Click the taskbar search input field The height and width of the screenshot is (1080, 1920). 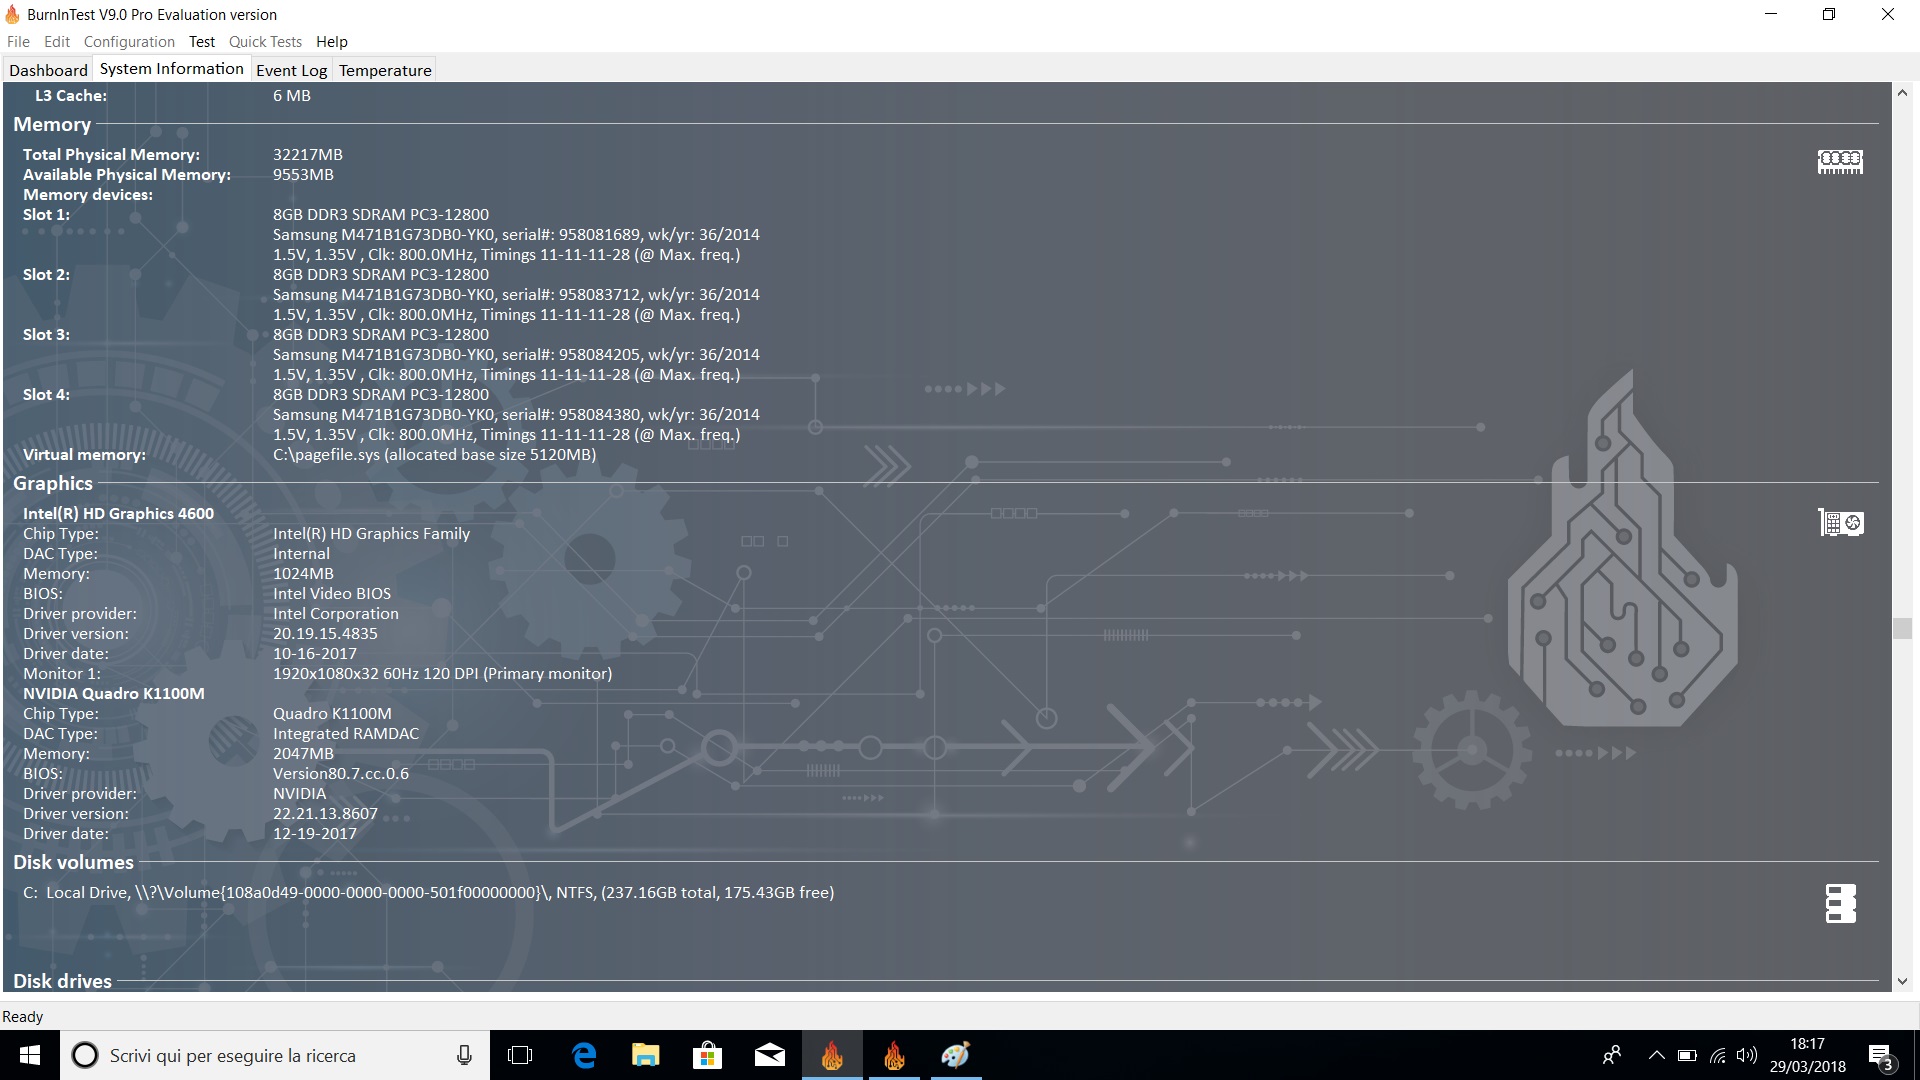275,1055
